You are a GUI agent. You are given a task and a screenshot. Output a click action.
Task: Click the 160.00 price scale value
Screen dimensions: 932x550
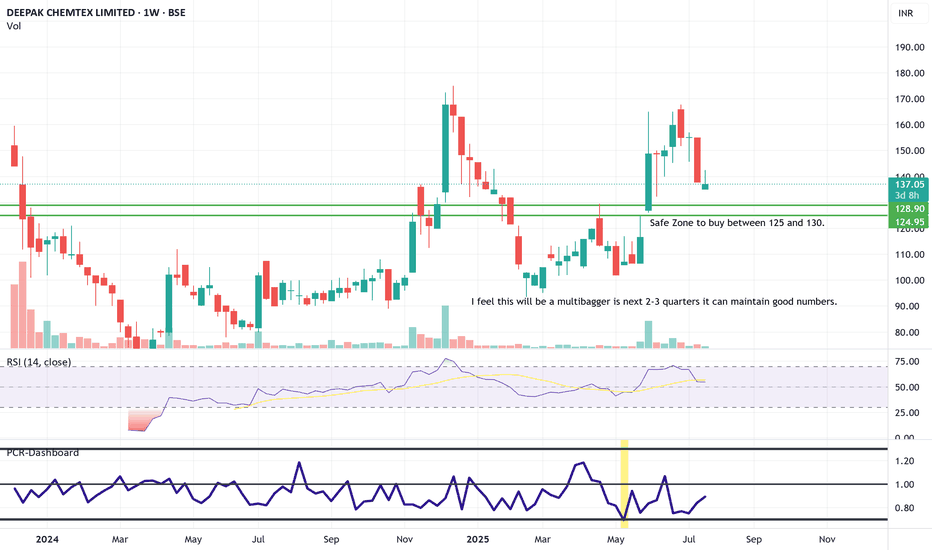[910, 125]
